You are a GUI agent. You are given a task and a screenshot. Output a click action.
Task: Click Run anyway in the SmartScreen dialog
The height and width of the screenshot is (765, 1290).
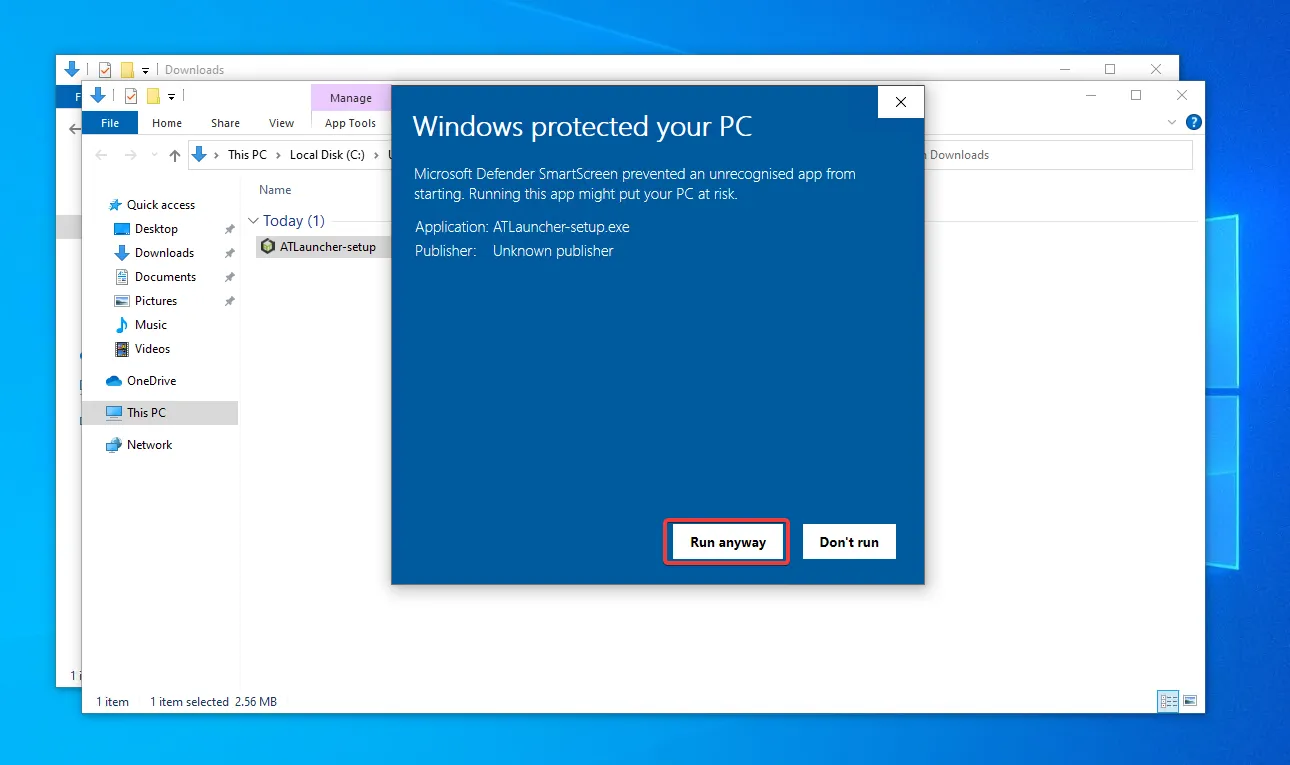click(726, 541)
